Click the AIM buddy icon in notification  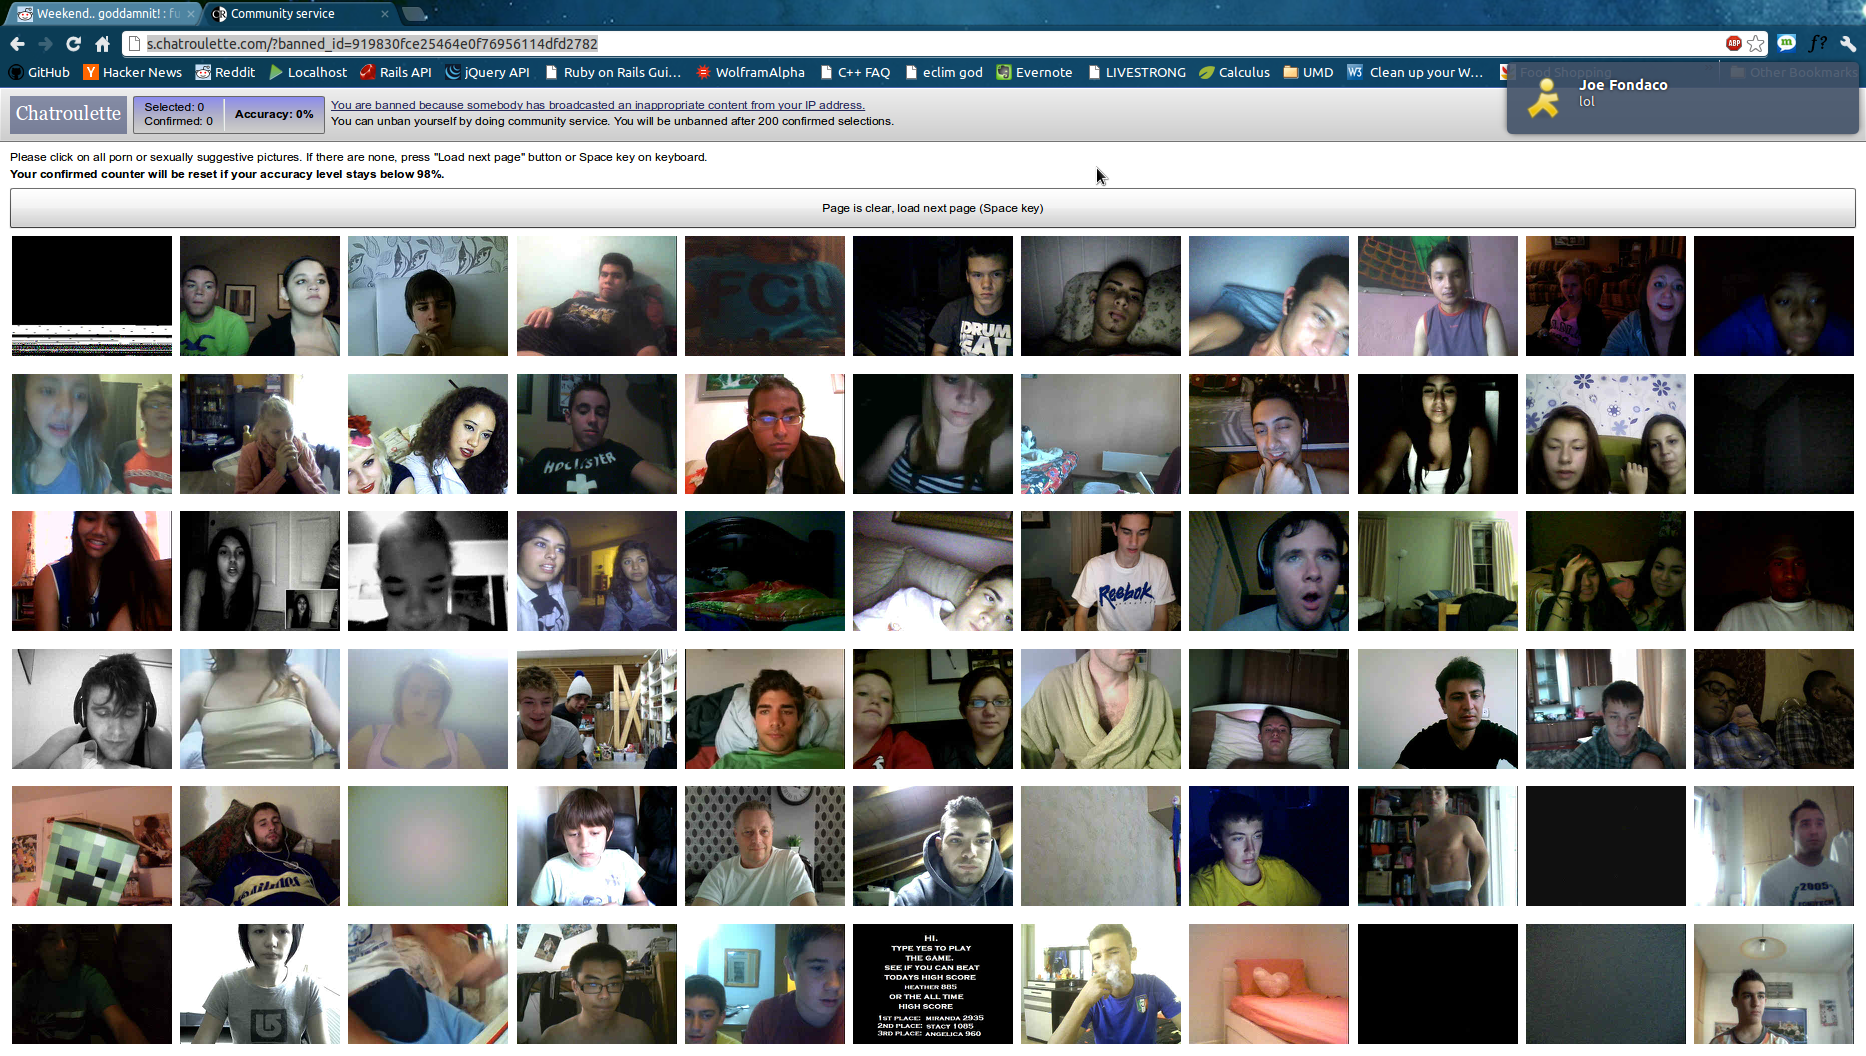[x=1543, y=98]
